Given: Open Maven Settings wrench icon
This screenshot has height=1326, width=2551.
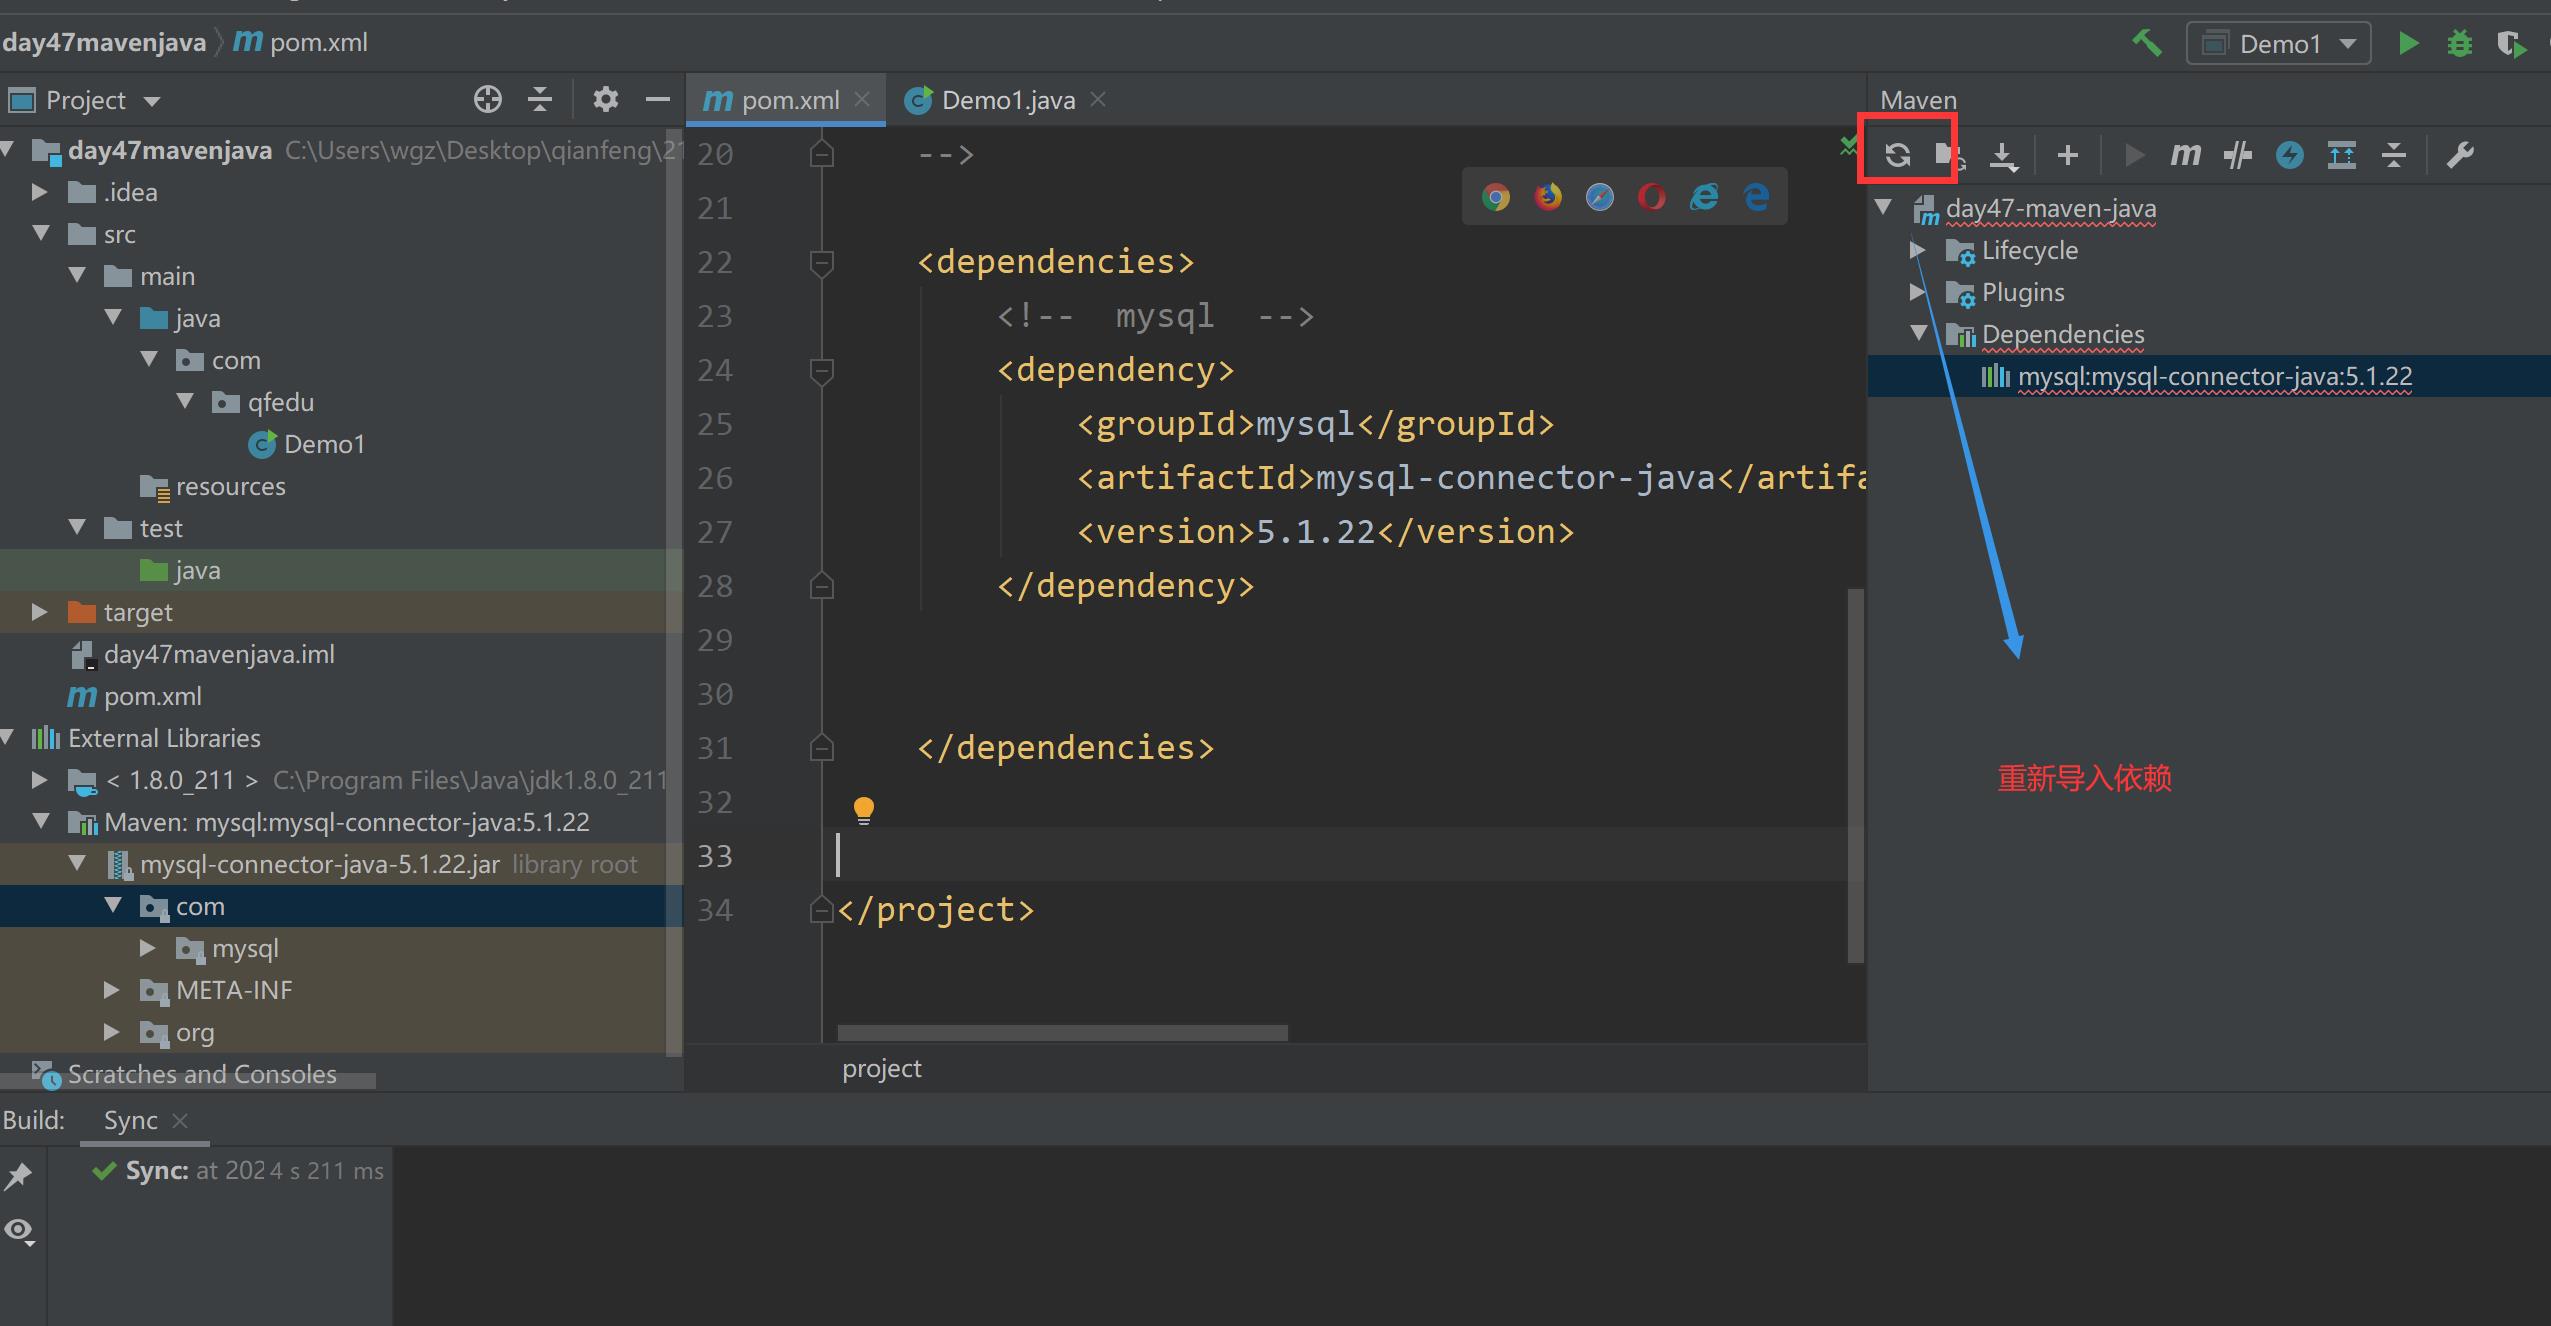Looking at the screenshot, I should 2460,155.
